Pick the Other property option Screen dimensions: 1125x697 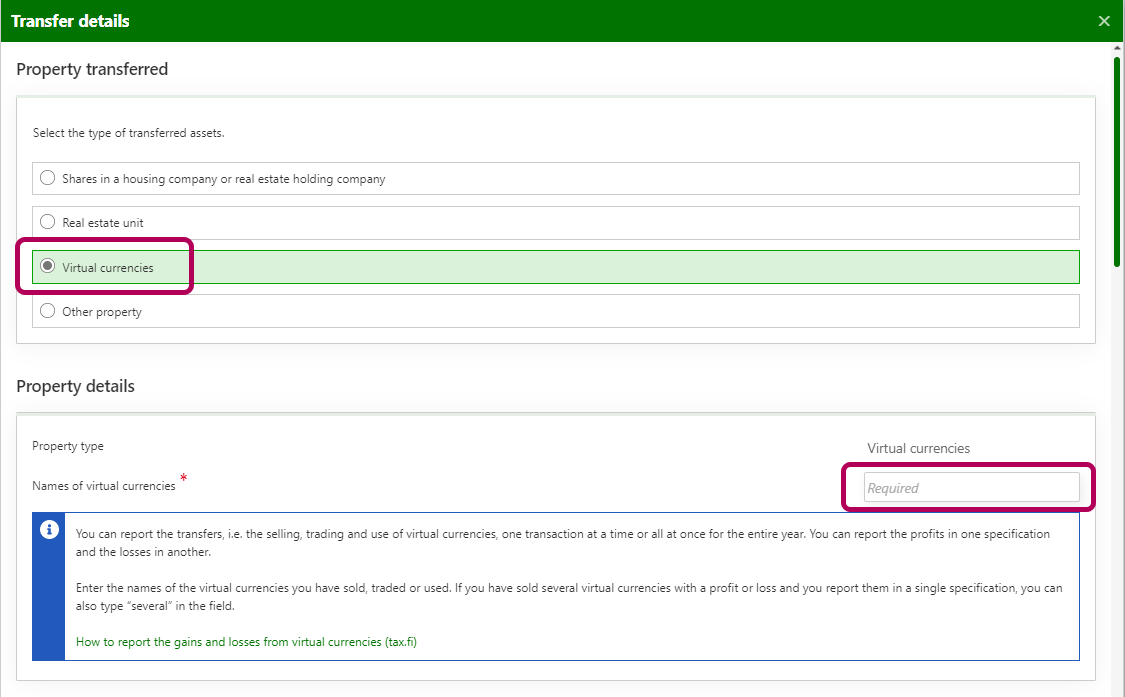[47, 311]
